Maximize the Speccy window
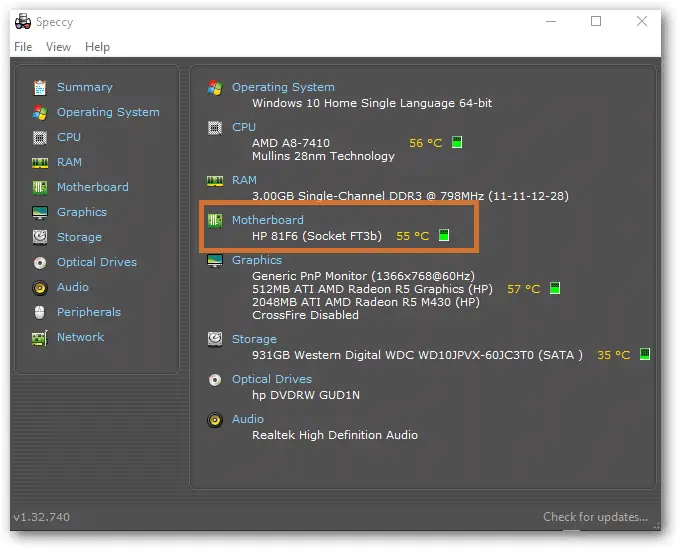Viewport: 679px width, 549px height. 596,21
